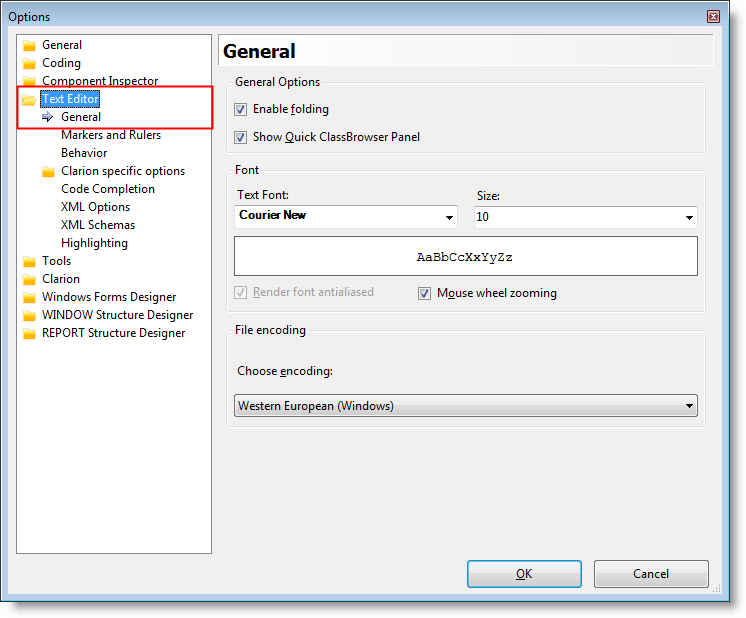Image resolution: width=746 pixels, height=618 pixels.
Task: Close the Options dialog
Action: [x=713, y=17]
